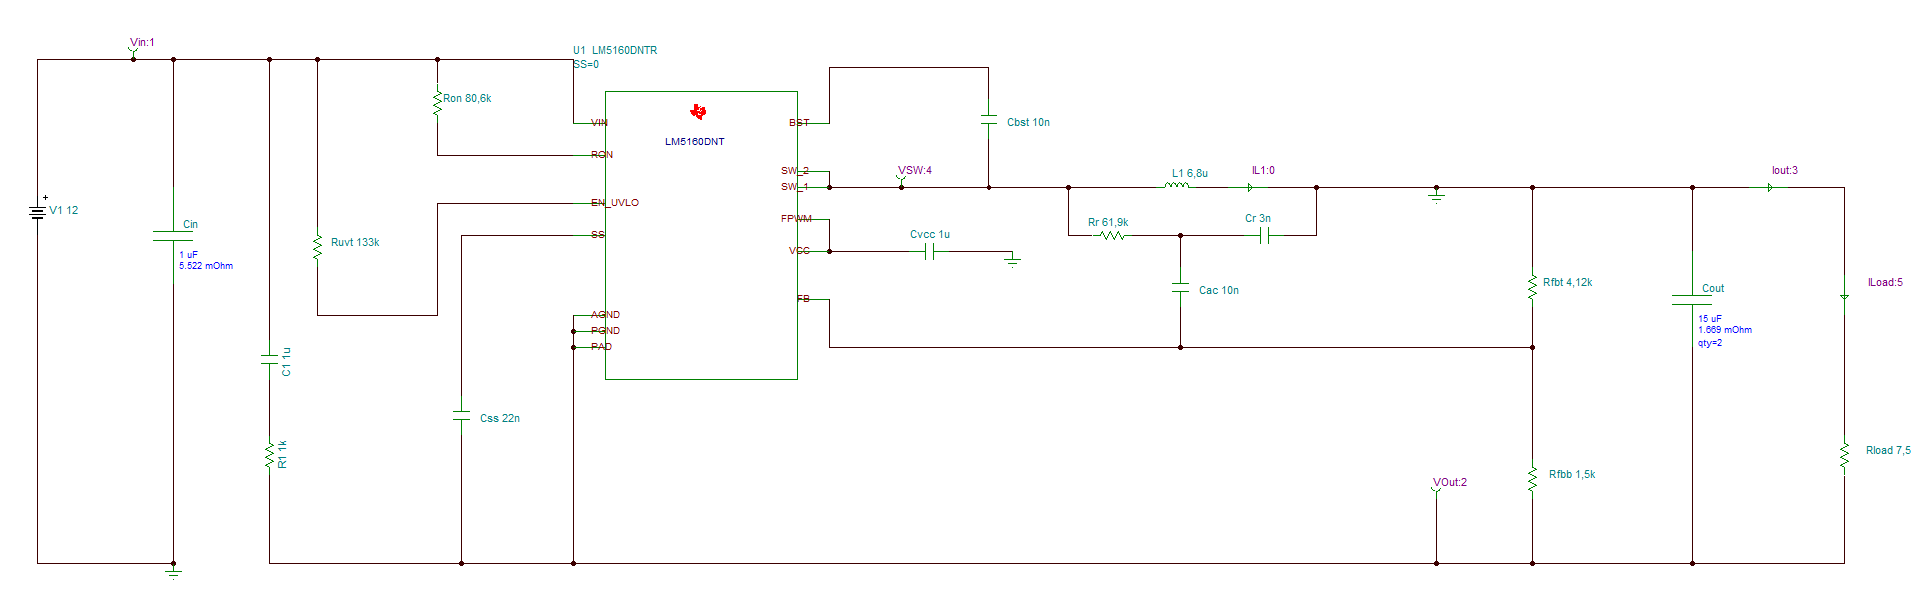Select the Cr 3n capacitor symbol
The height and width of the screenshot is (599, 1927).
click(1264, 235)
